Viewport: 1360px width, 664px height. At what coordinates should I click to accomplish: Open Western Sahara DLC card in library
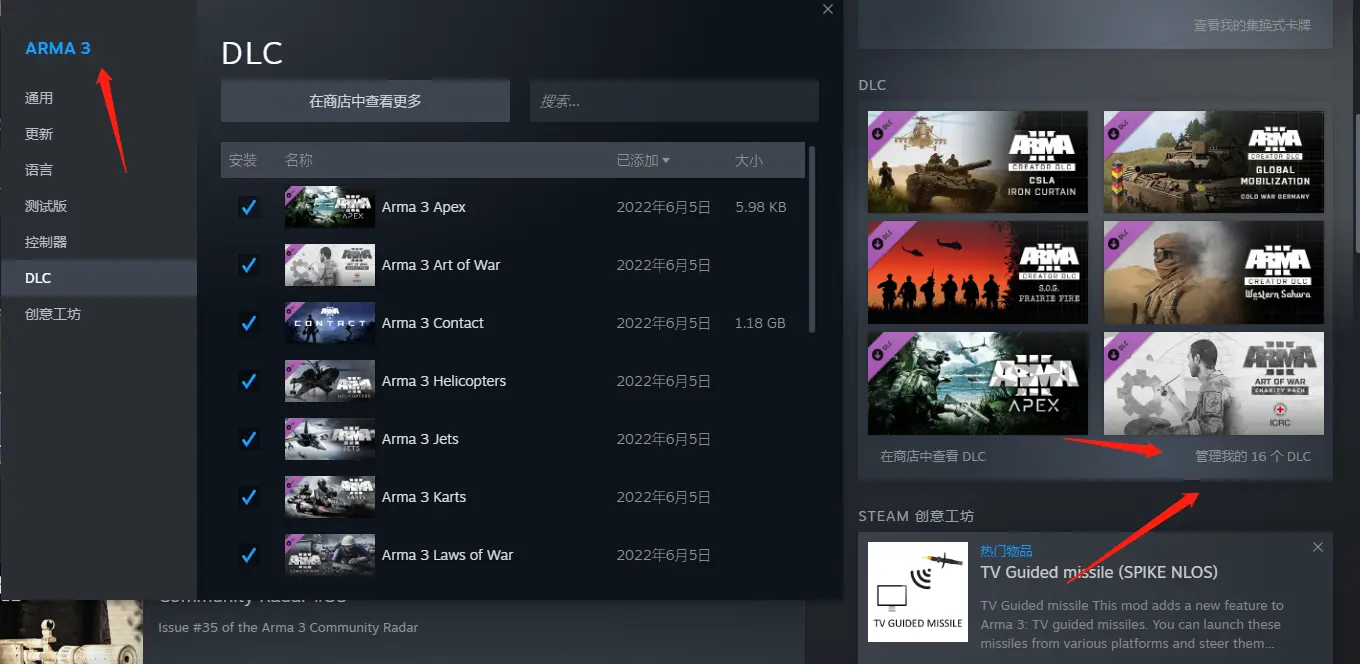[x=1214, y=272]
